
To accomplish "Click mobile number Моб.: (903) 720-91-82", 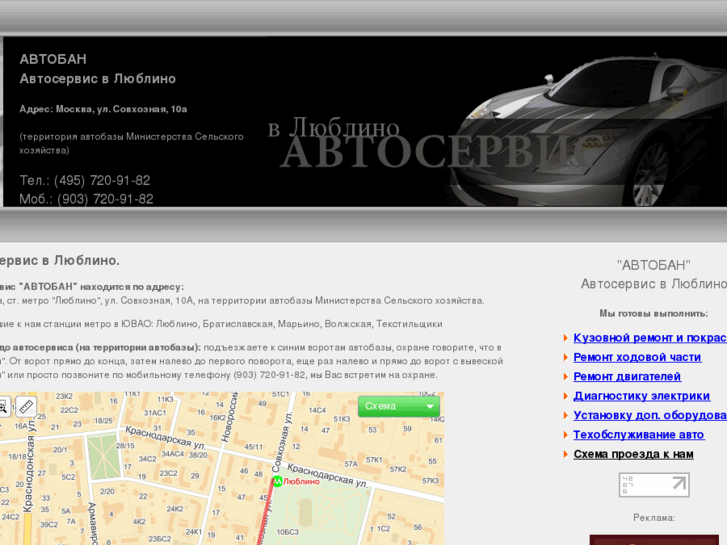I will click(x=86, y=199).
